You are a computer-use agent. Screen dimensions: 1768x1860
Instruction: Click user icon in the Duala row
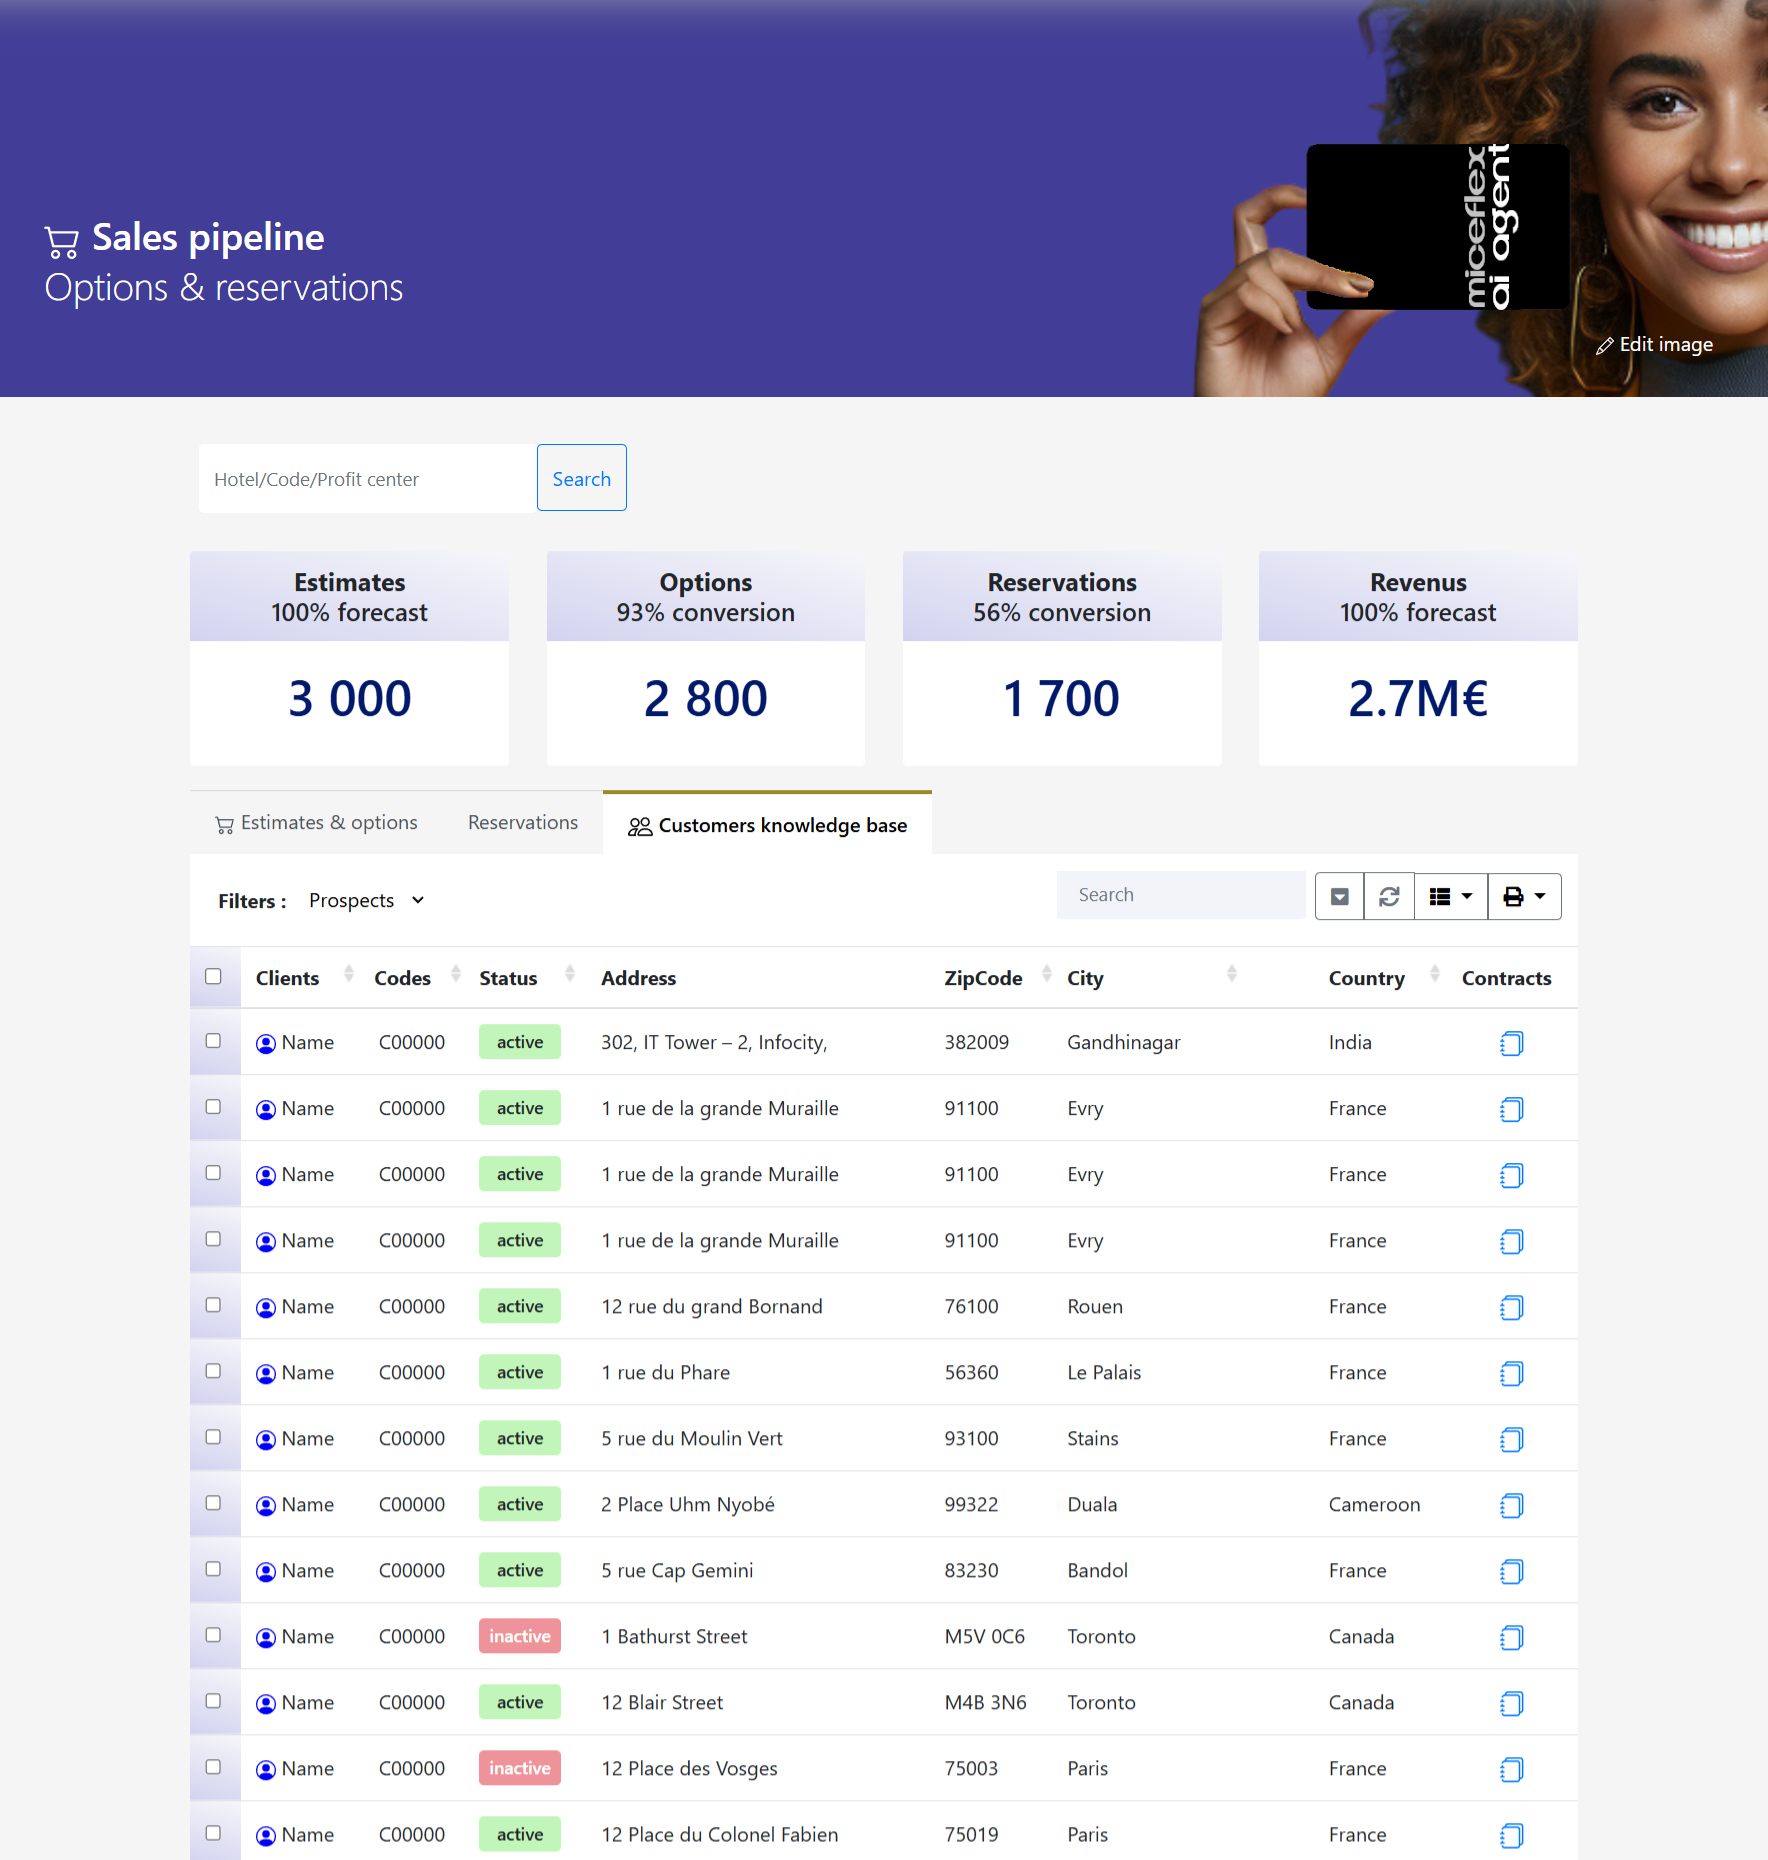pyautogui.click(x=266, y=1505)
